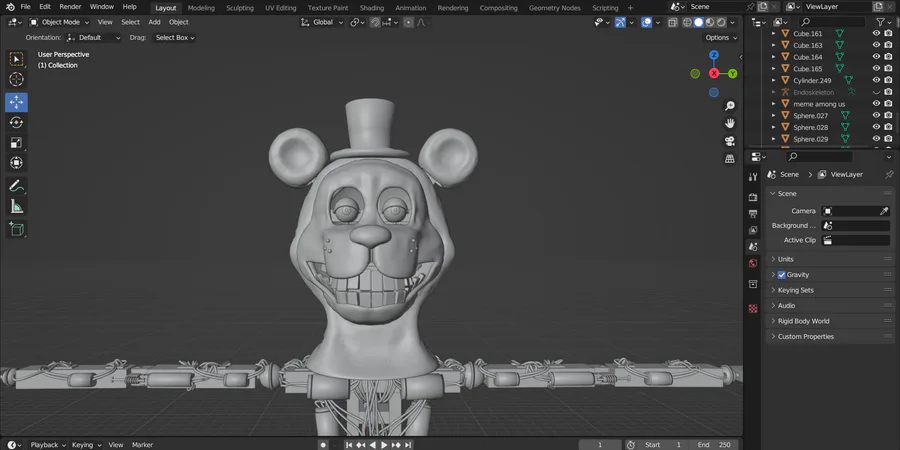Click the Z axis on navigation gizmo
Image resolution: width=900 pixels, height=450 pixels.
(713, 55)
